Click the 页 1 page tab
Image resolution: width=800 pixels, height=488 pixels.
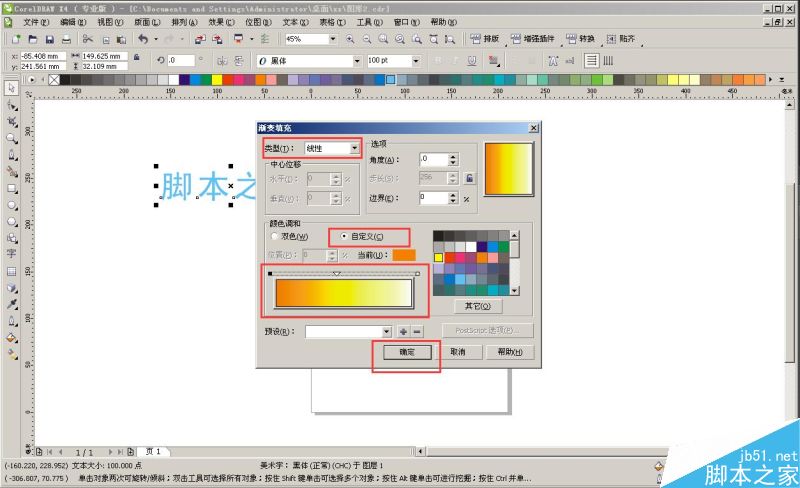coord(153,452)
